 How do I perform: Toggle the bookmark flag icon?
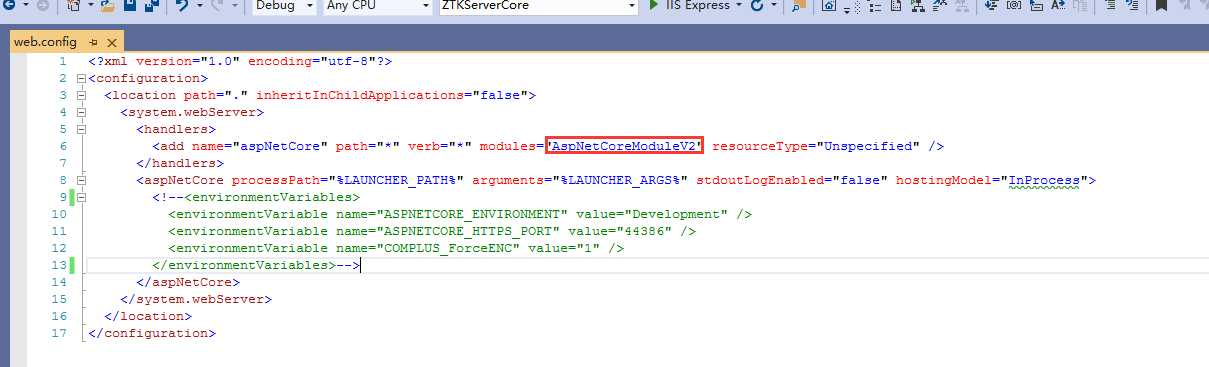coord(1161,6)
